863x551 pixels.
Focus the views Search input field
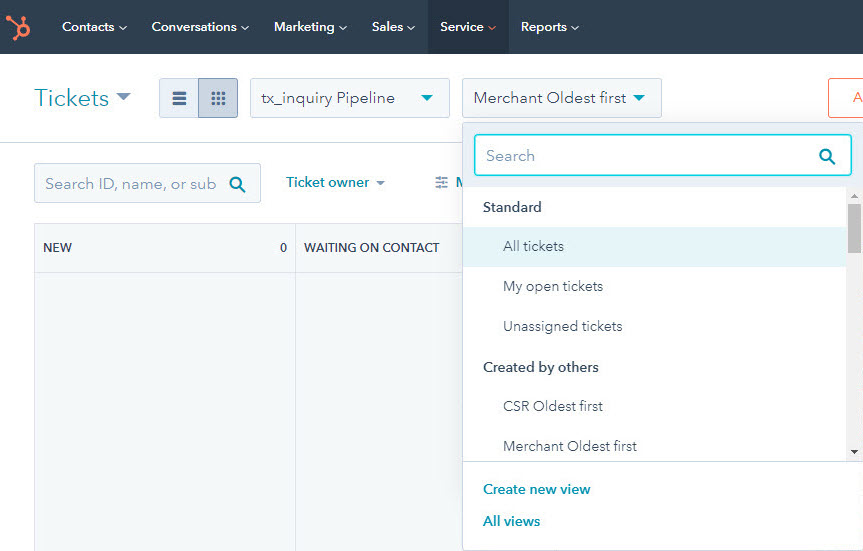coord(662,156)
